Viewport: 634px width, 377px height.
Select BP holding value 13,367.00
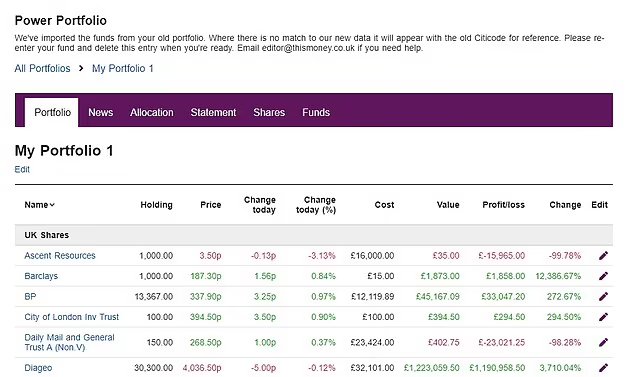point(154,297)
